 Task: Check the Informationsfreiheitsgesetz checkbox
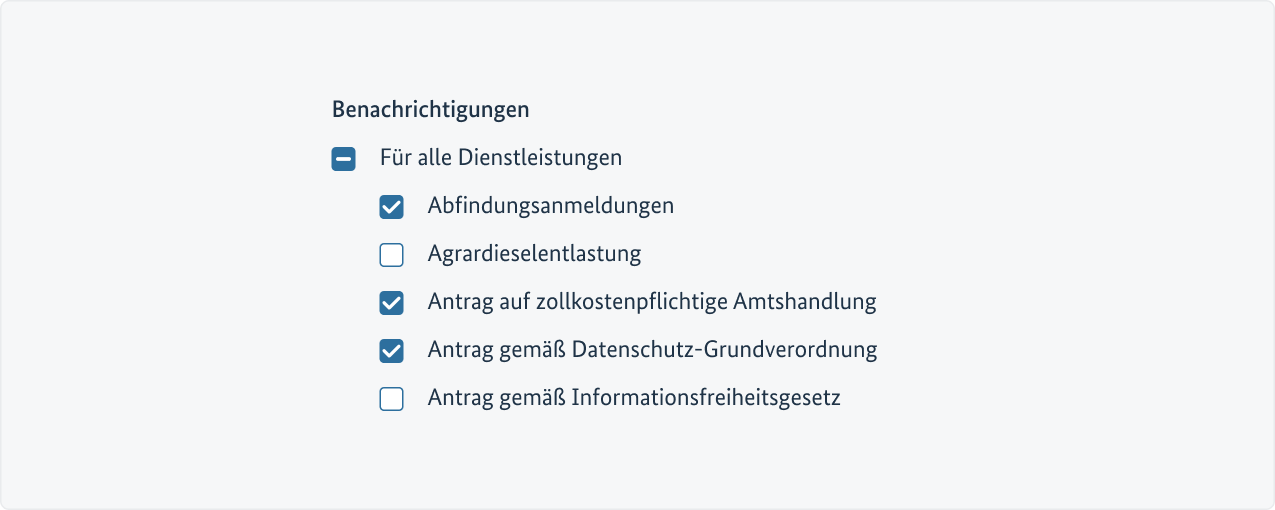(x=392, y=399)
